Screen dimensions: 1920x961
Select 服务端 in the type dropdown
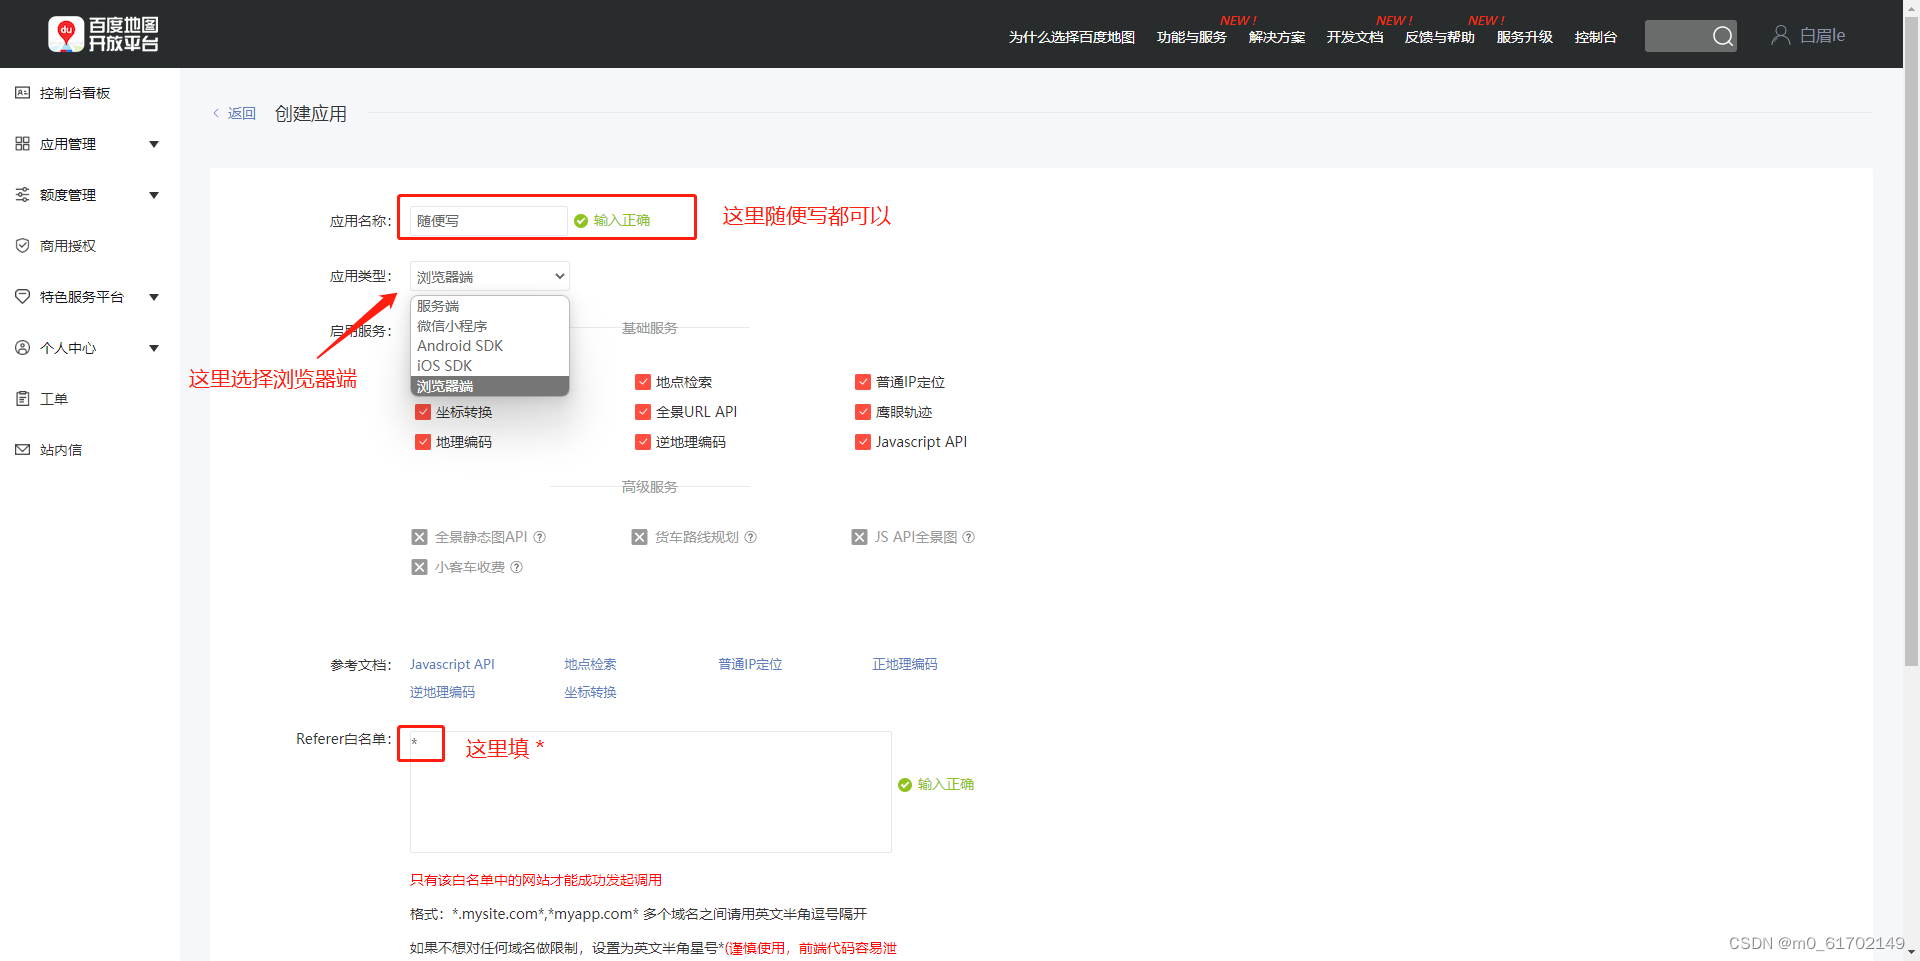[490, 306]
